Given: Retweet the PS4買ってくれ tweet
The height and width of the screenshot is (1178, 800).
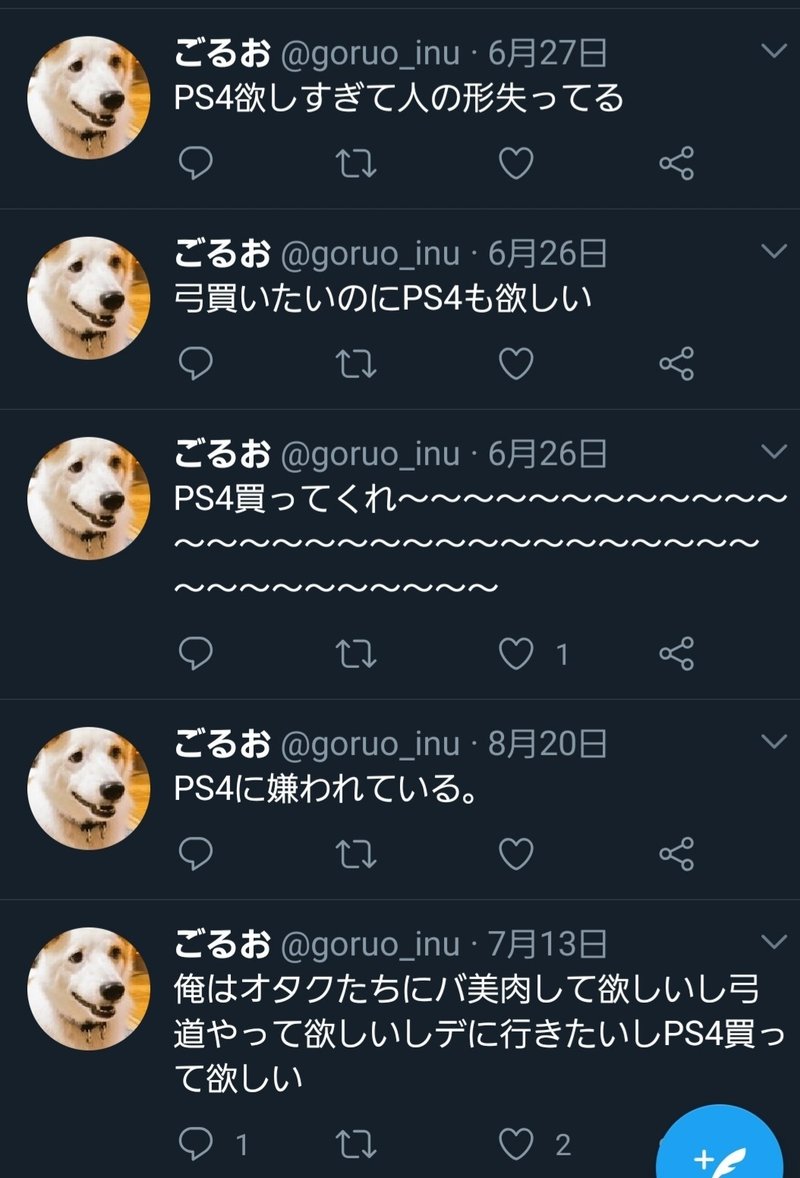Looking at the screenshot, I should click(355, 653).
